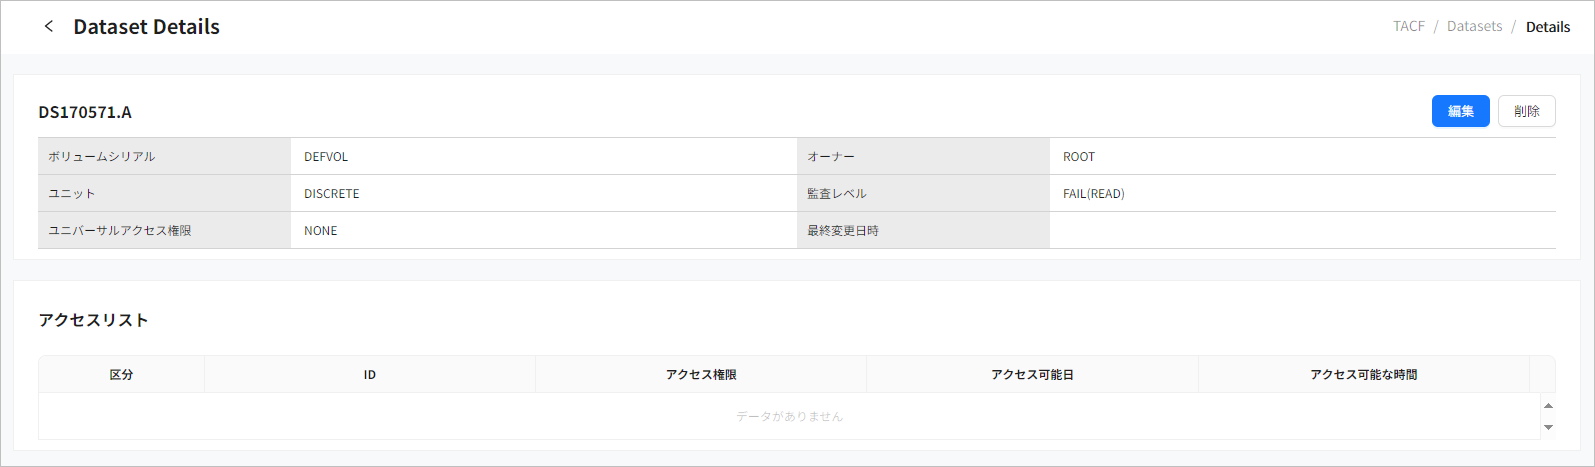Click the 区分 column header
Viewport: 1595px width, 467px height.
pyautogui.click(x=121, y=375)
